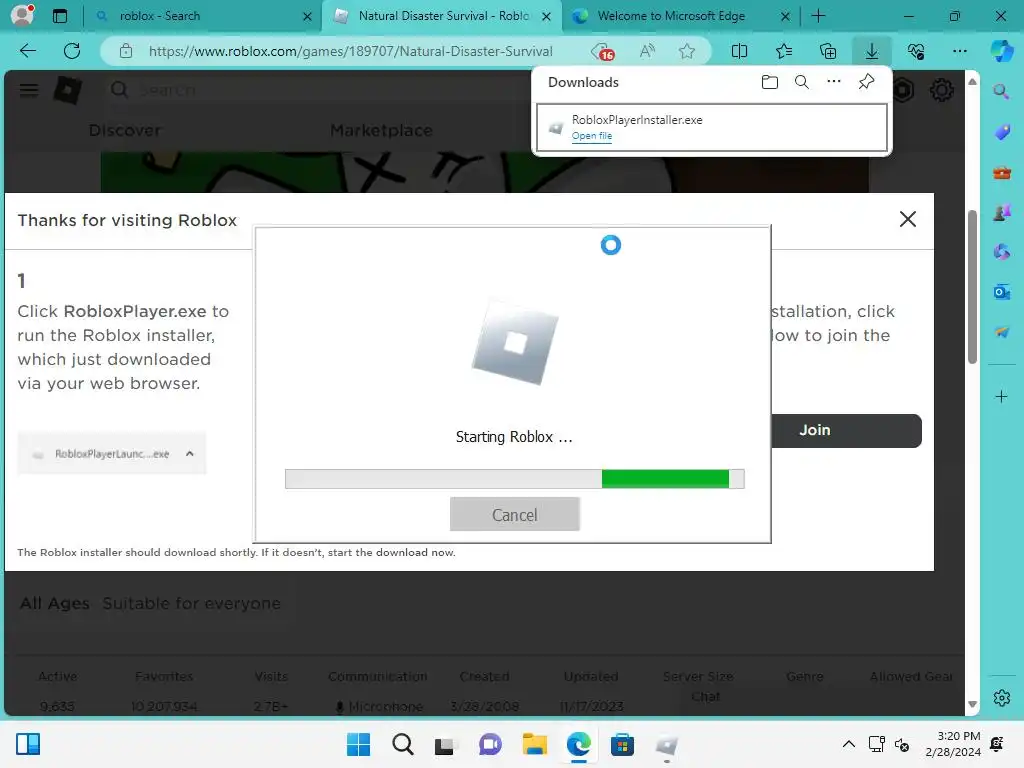Open Browser essentials heart icon
1024x768 pixels.
point(916,51)
